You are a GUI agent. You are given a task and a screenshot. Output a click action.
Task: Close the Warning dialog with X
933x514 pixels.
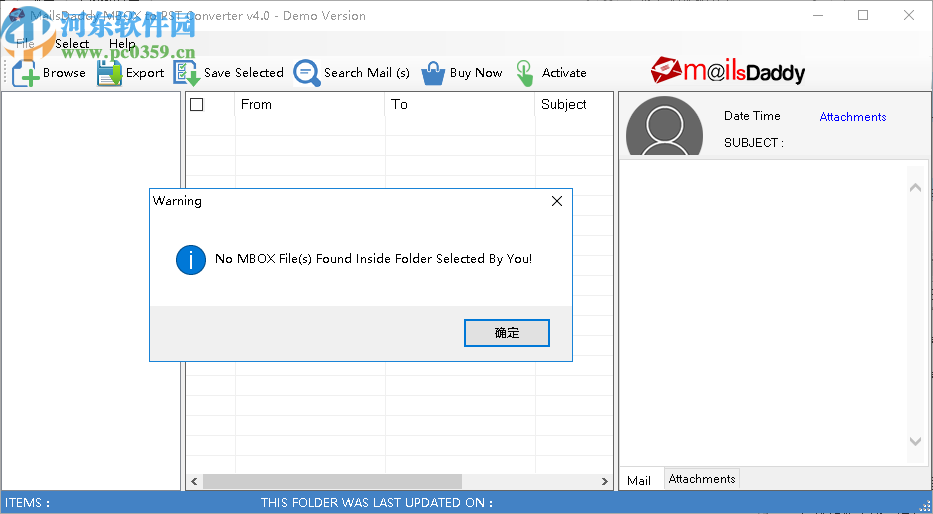tap(557, 201)
